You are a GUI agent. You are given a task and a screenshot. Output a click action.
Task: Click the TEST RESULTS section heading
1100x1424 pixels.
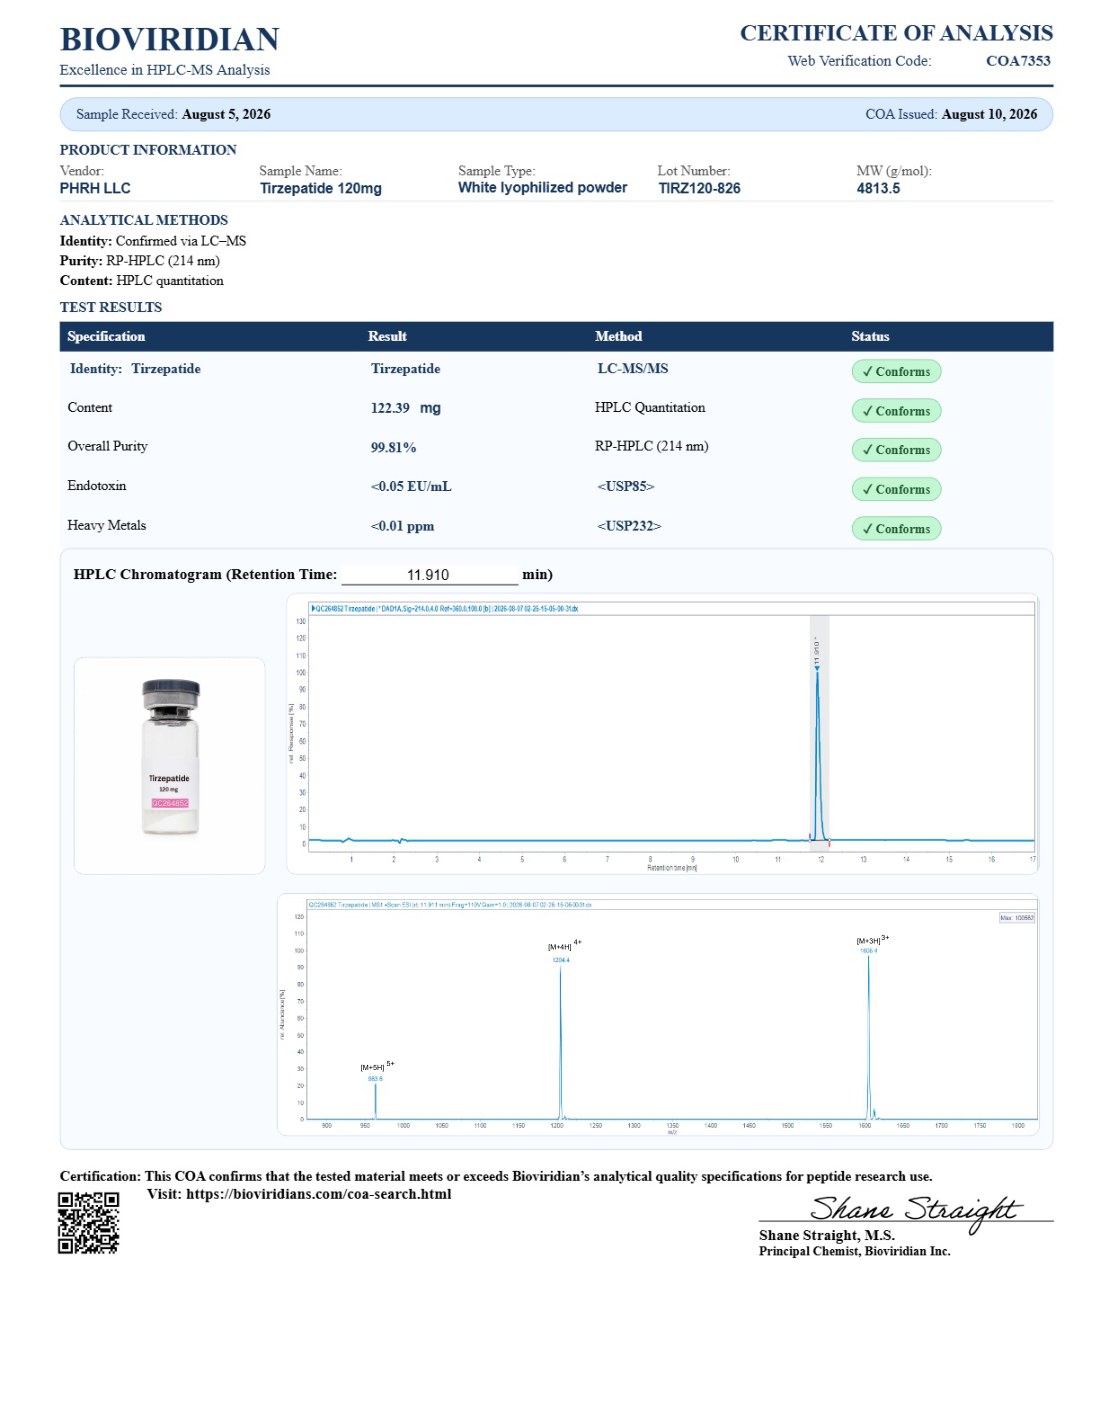[111, 307]
